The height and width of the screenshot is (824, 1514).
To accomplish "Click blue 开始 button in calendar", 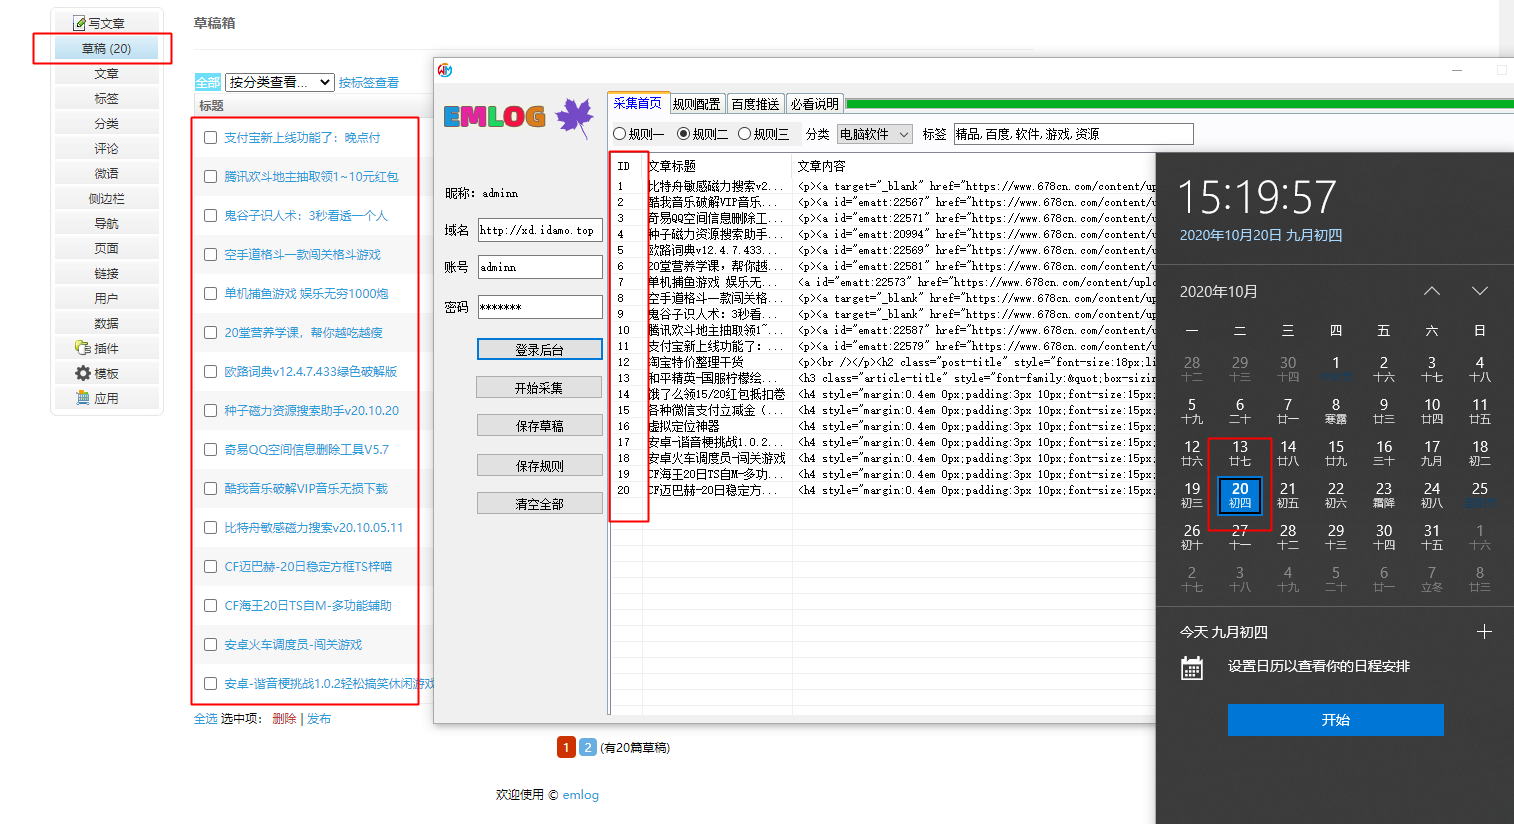I will [1336, 720].
